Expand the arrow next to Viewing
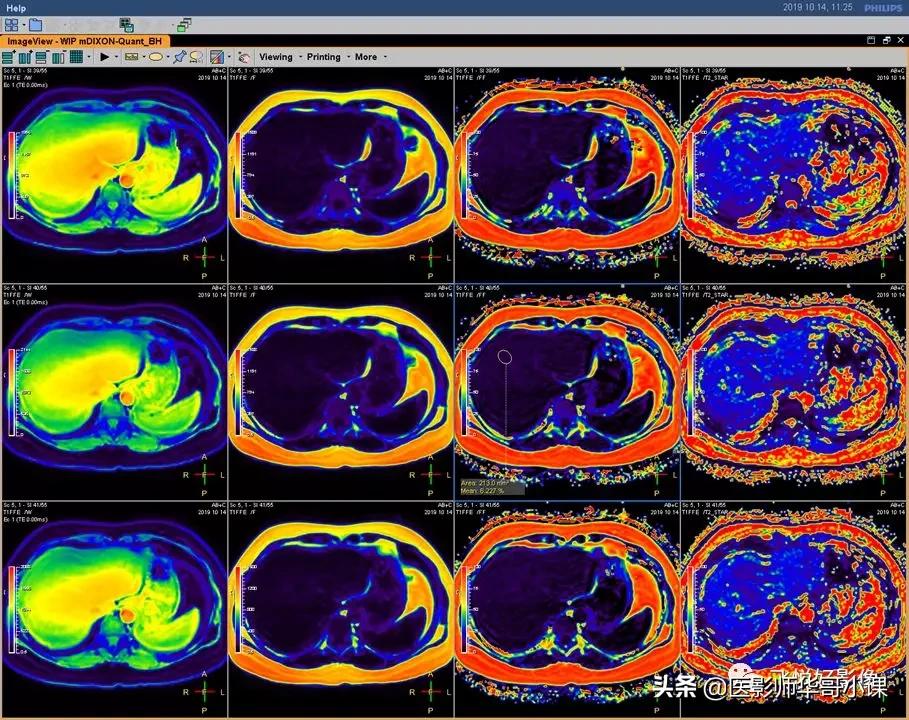The width and height of the screenshot is (909, 720). pos(300,57)
